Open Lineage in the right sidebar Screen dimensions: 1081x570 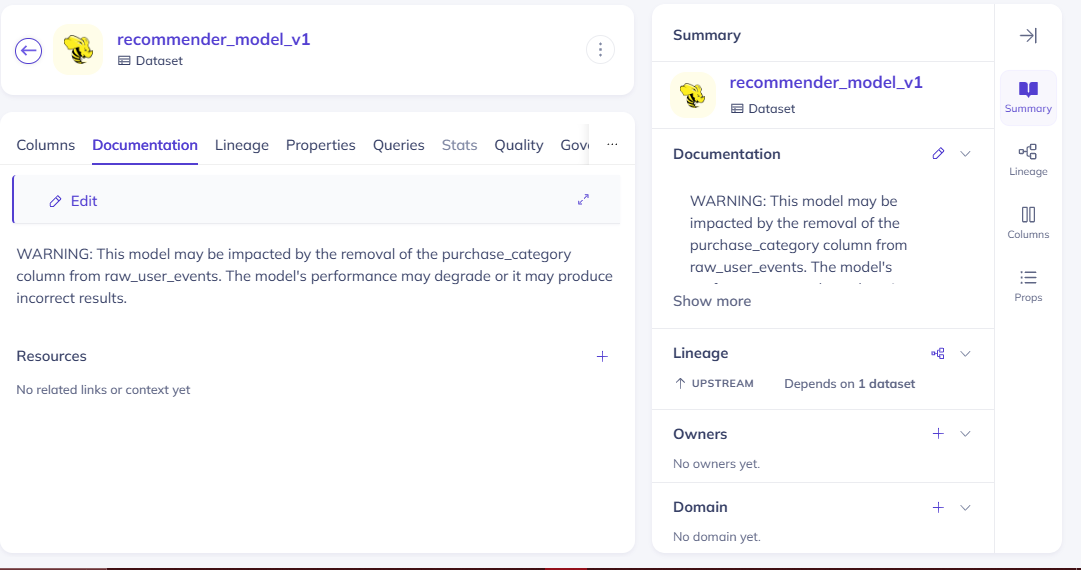1028,160
